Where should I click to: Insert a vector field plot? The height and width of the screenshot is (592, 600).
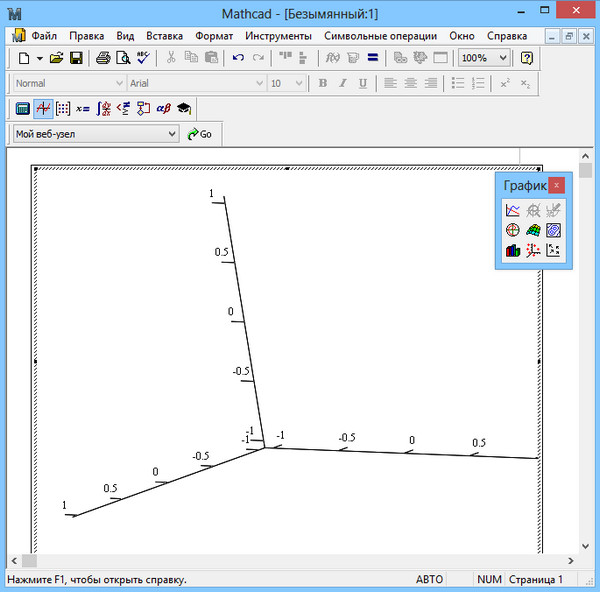tap(553, 251)
